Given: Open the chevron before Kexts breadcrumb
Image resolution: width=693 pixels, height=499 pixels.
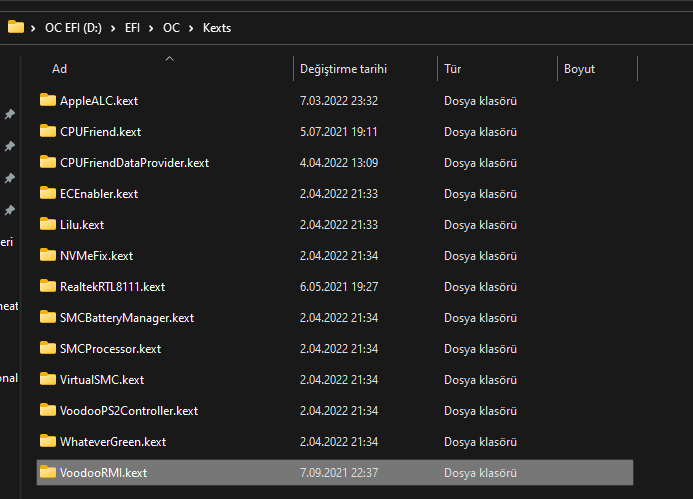Looking at the screenshot, I should click(192, 28).
